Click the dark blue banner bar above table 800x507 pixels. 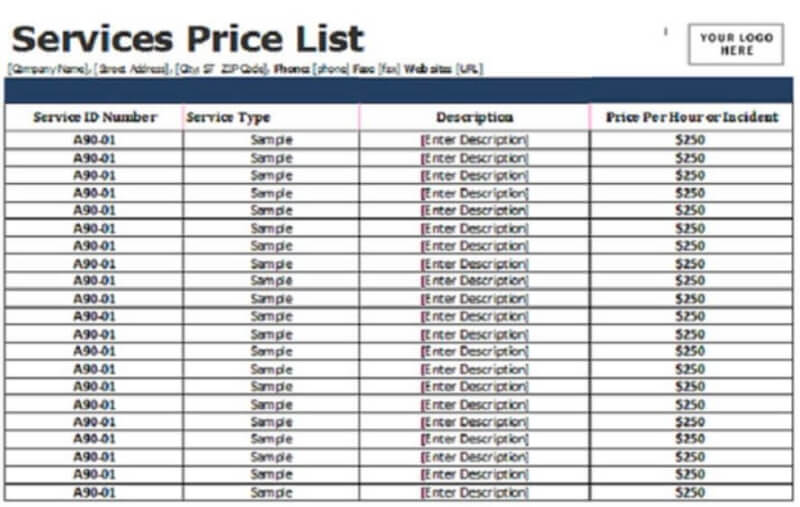click(x=399, y=91)
